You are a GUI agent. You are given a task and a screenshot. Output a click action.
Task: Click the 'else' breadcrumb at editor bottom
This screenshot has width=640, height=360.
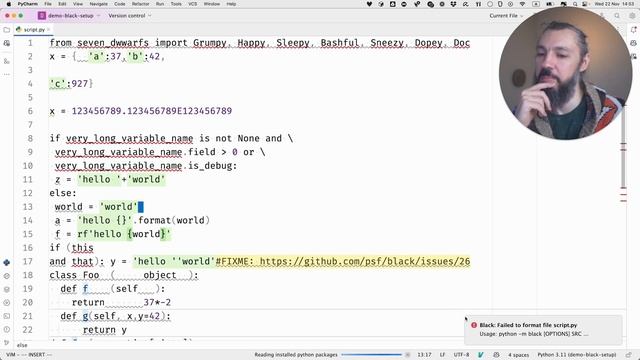coord(22,345)
